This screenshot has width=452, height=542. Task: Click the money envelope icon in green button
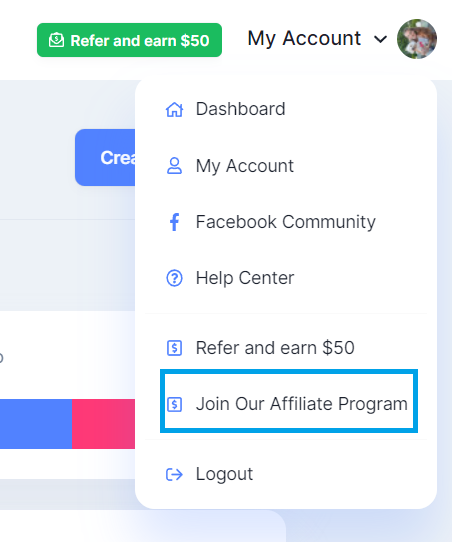tap(56, 40)
